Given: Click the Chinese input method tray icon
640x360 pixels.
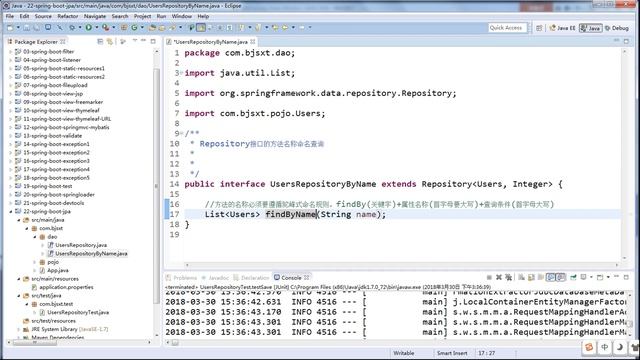Looking at the screenshot, I should [x=604, y=347].
